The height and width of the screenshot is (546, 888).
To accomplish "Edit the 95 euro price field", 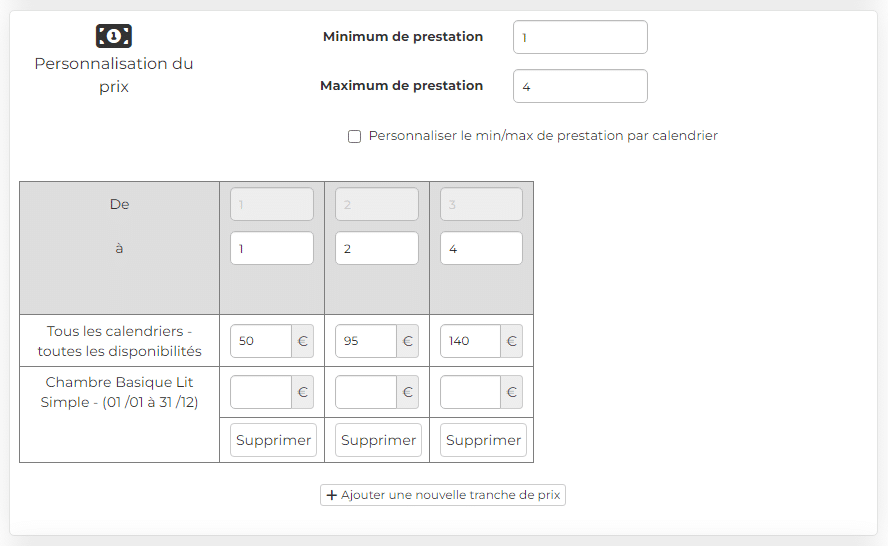I will 366,341.
